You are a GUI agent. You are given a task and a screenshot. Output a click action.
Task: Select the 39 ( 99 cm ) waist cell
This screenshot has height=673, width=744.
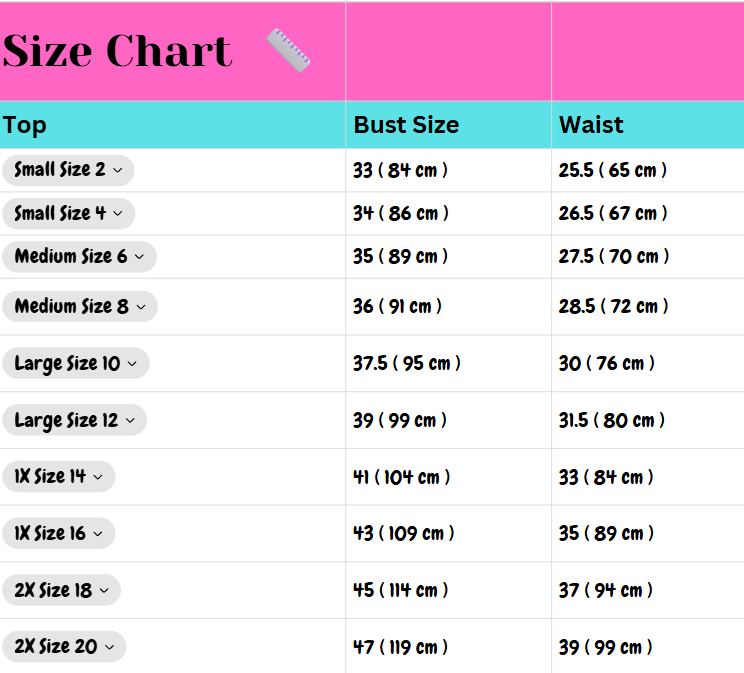[x=648, y=646]
